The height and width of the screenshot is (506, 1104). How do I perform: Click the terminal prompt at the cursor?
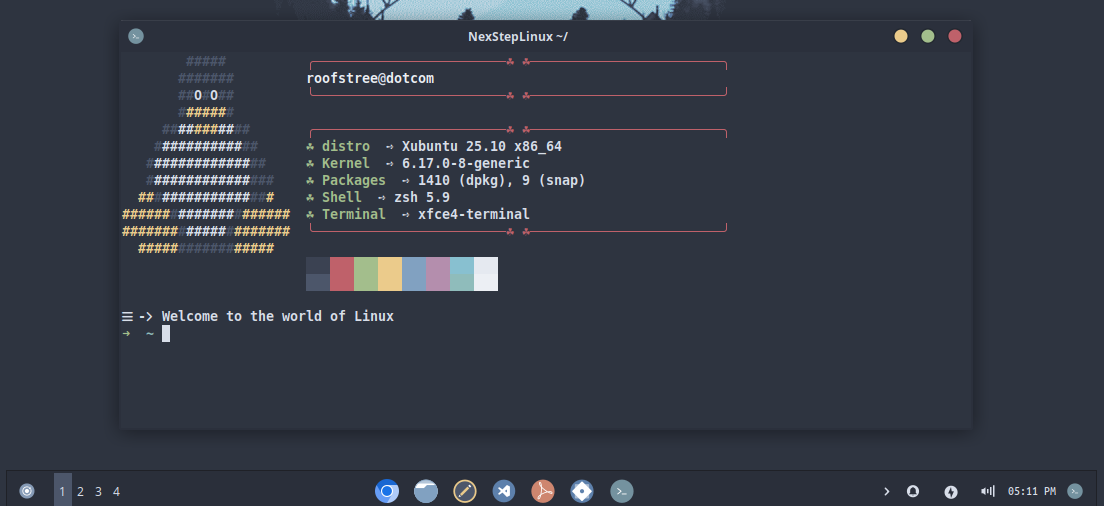(166, 334)
